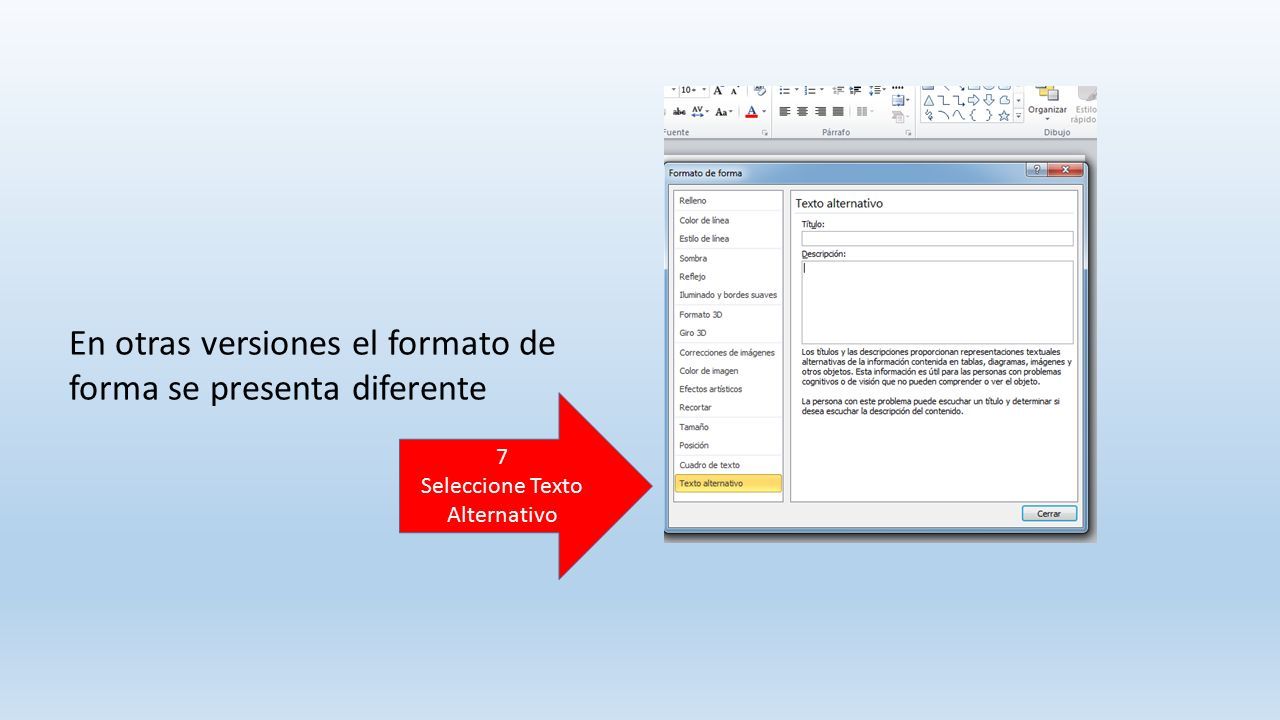This screenshot has width=1280, height=720.
Task: Open line spacing options
Action: [x=876, y=91]
